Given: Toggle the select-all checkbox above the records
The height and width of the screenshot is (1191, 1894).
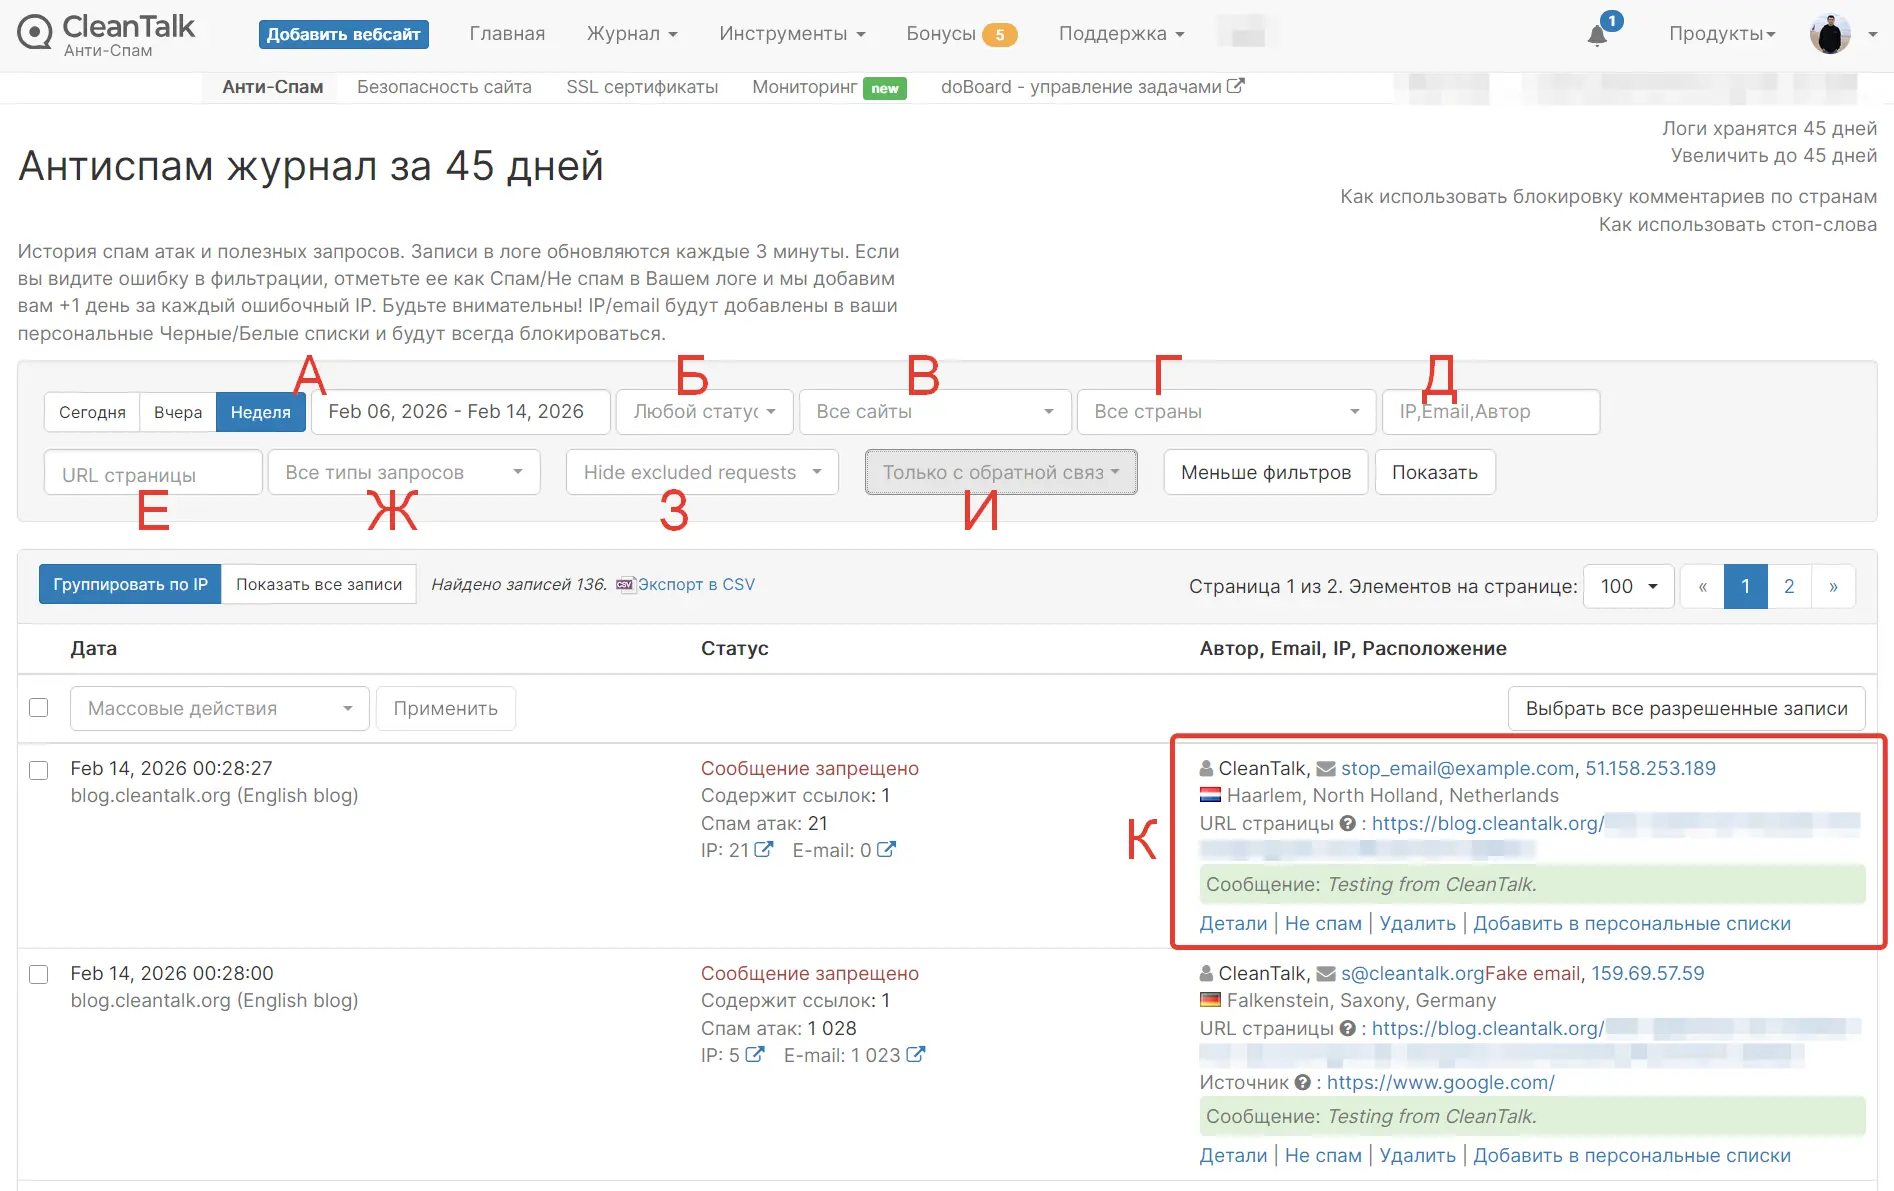Looking at the screenshot, I should [39, 707].
